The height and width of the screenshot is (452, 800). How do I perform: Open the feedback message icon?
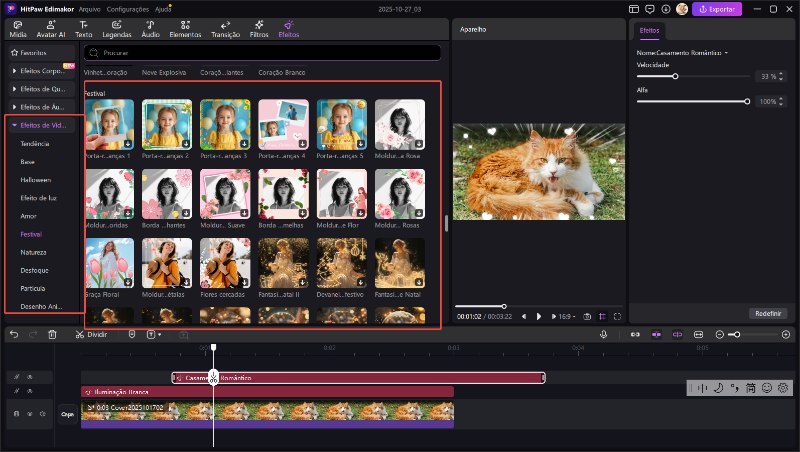click(x=649, y=9)
